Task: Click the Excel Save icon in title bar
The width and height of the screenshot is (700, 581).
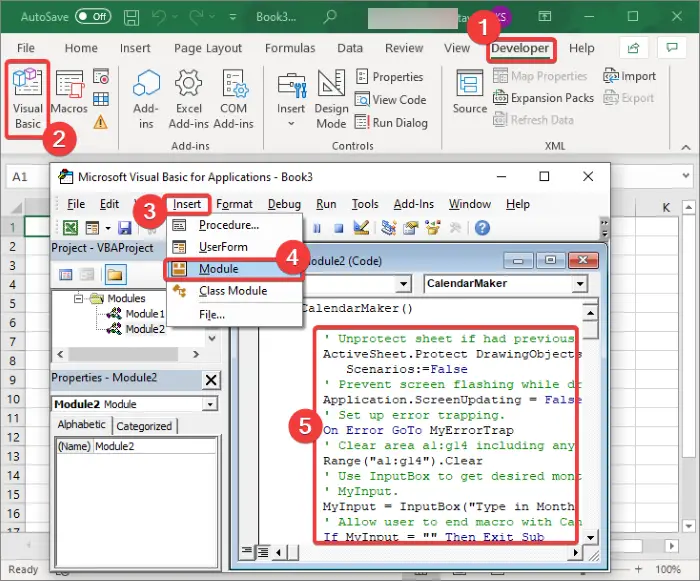Action: (x=131, y=17)
